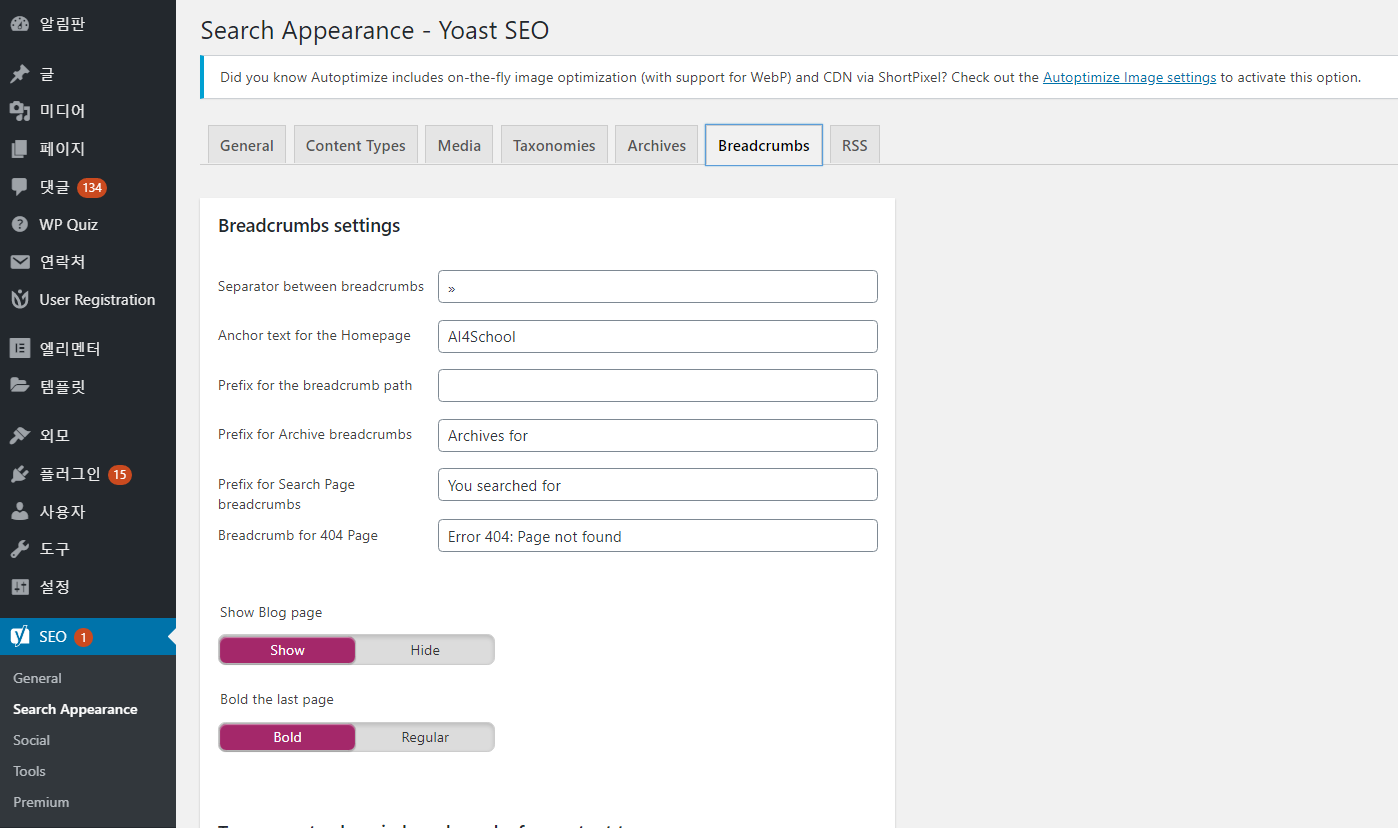Click the Yoast SEO logo icon
This screenshot has width=1398, height=828.
click(20, 637)
